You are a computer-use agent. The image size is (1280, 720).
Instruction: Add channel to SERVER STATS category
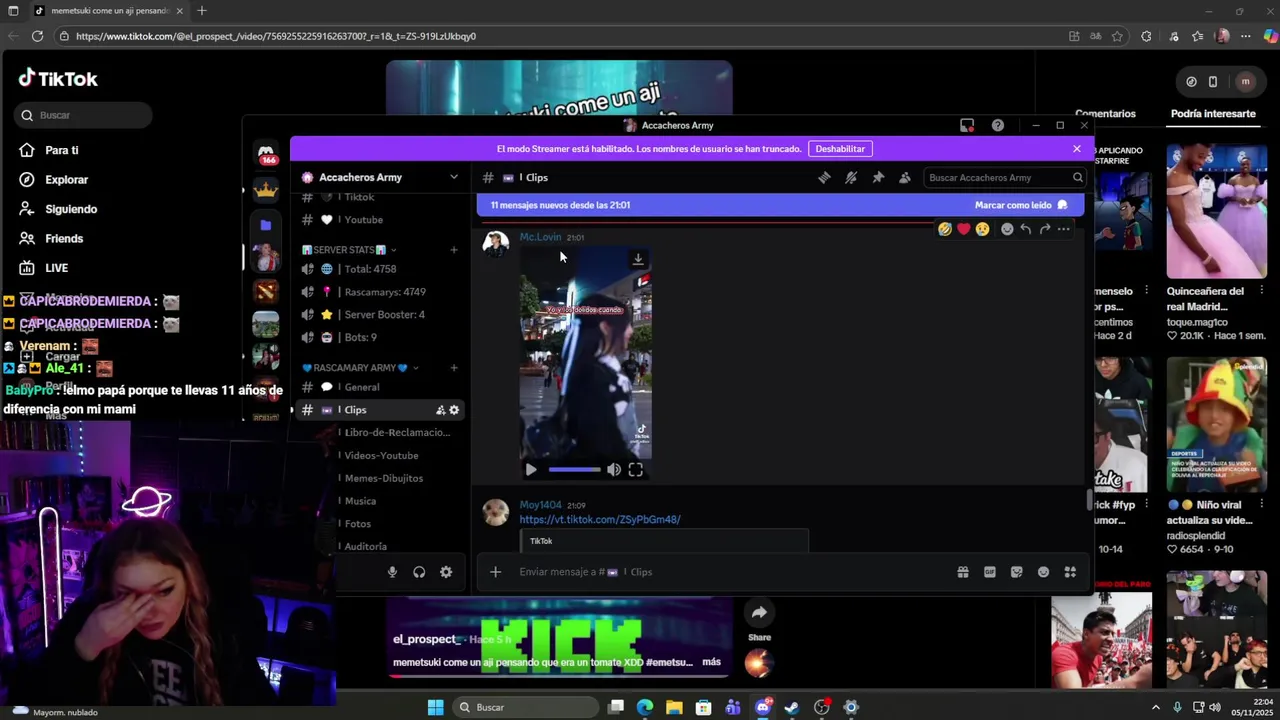[x=454, y=250]
